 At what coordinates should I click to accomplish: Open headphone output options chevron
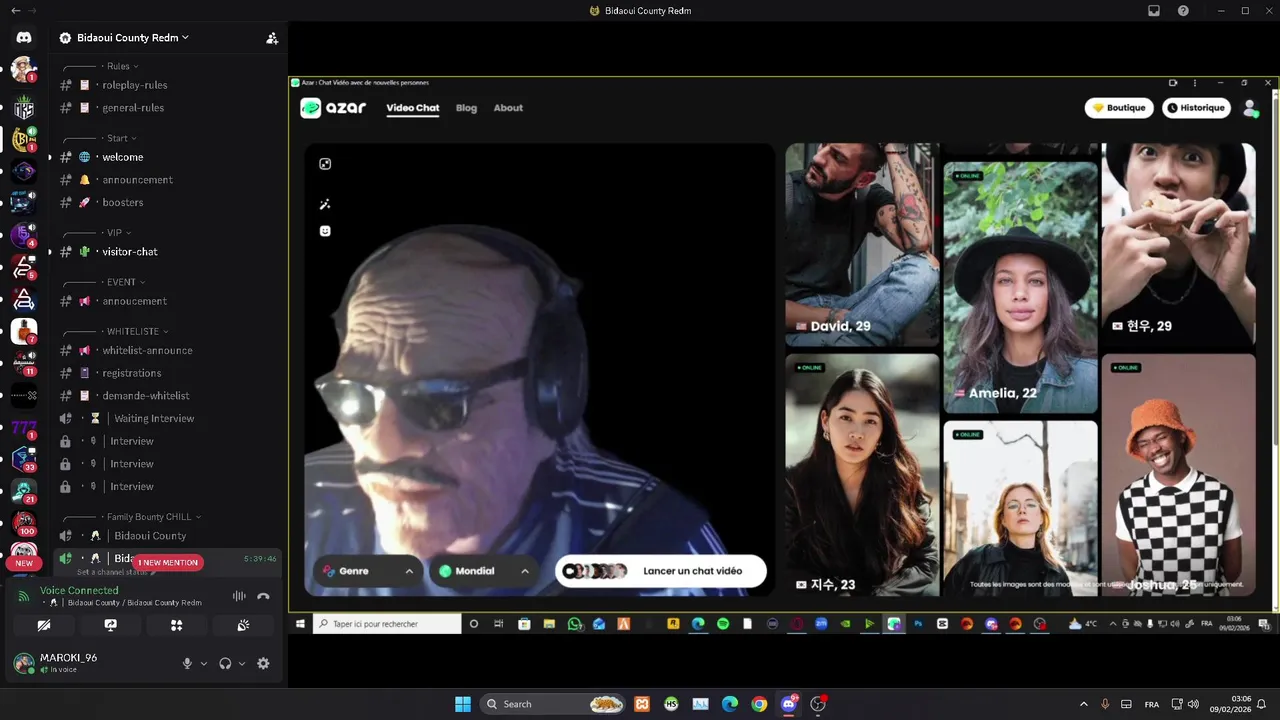coord(242,663)
